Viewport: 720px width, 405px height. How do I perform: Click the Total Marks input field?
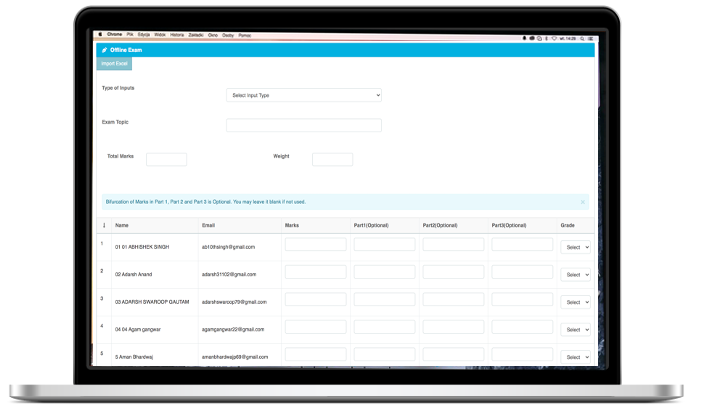166,159
